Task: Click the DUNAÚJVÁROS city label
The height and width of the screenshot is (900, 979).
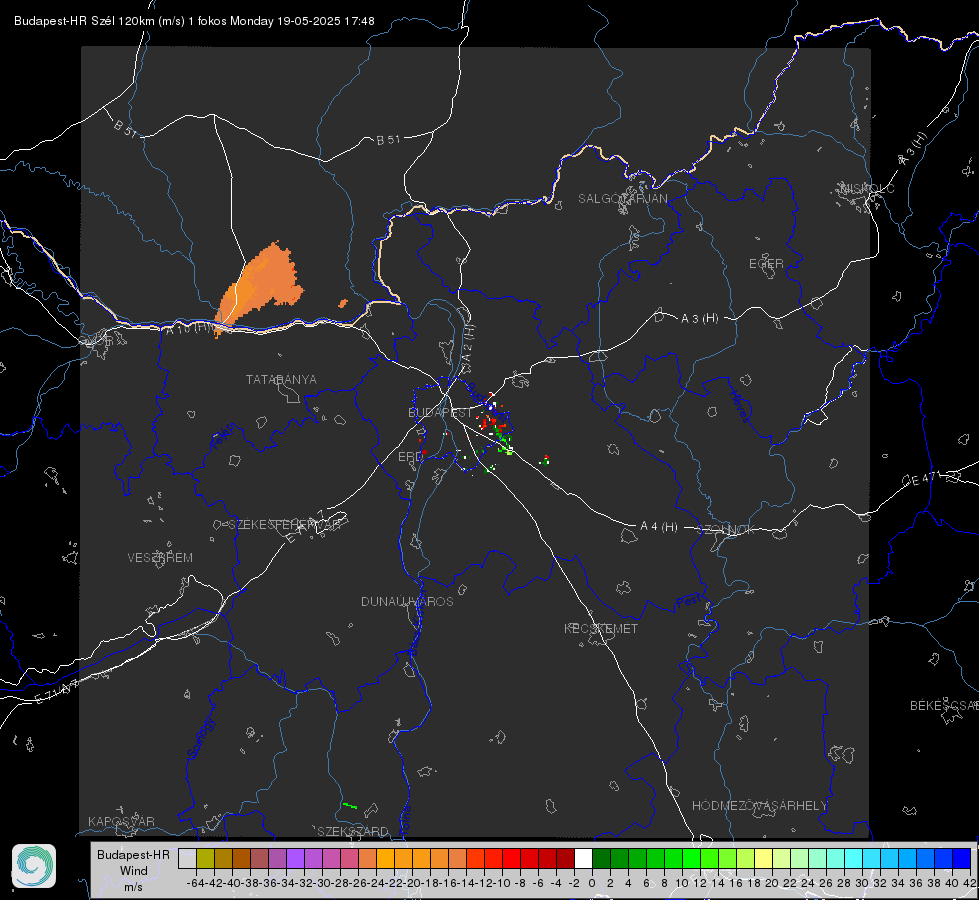Action: (407, 601)
